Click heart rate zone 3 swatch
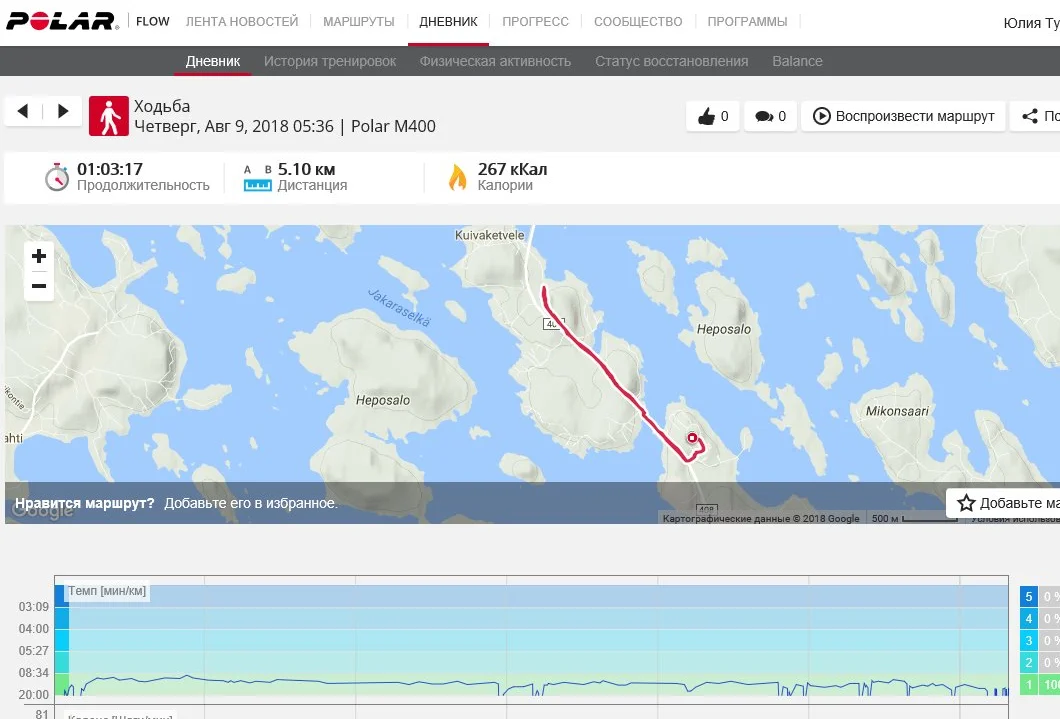 pyautogui.click(x=1028, y=641)
